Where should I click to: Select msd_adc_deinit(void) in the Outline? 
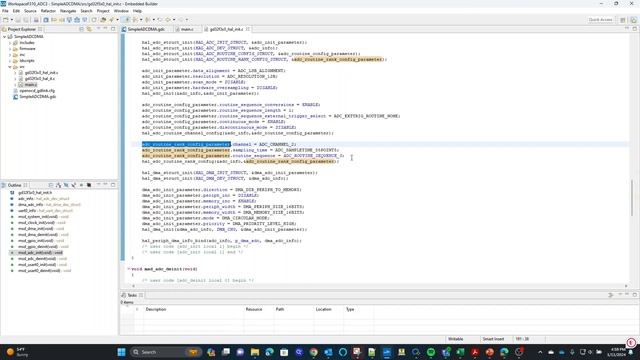37,258
